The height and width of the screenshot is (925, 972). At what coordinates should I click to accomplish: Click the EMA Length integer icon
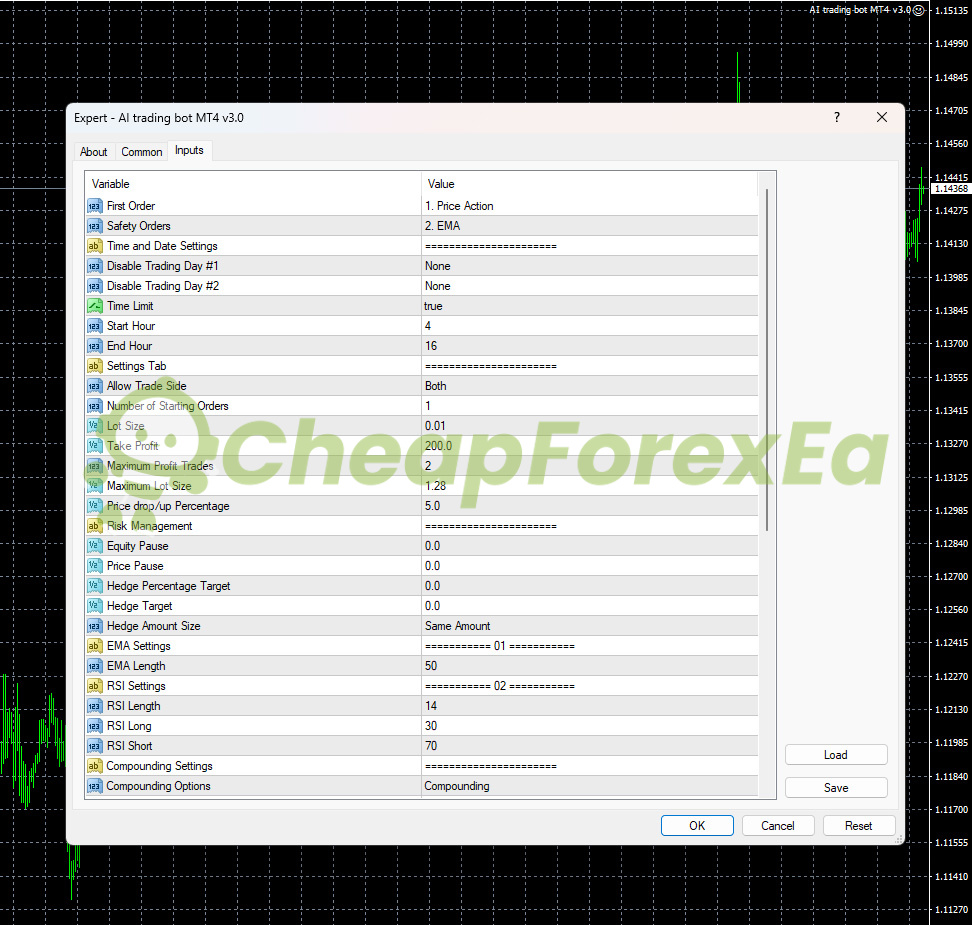click(x=94, y=666)
